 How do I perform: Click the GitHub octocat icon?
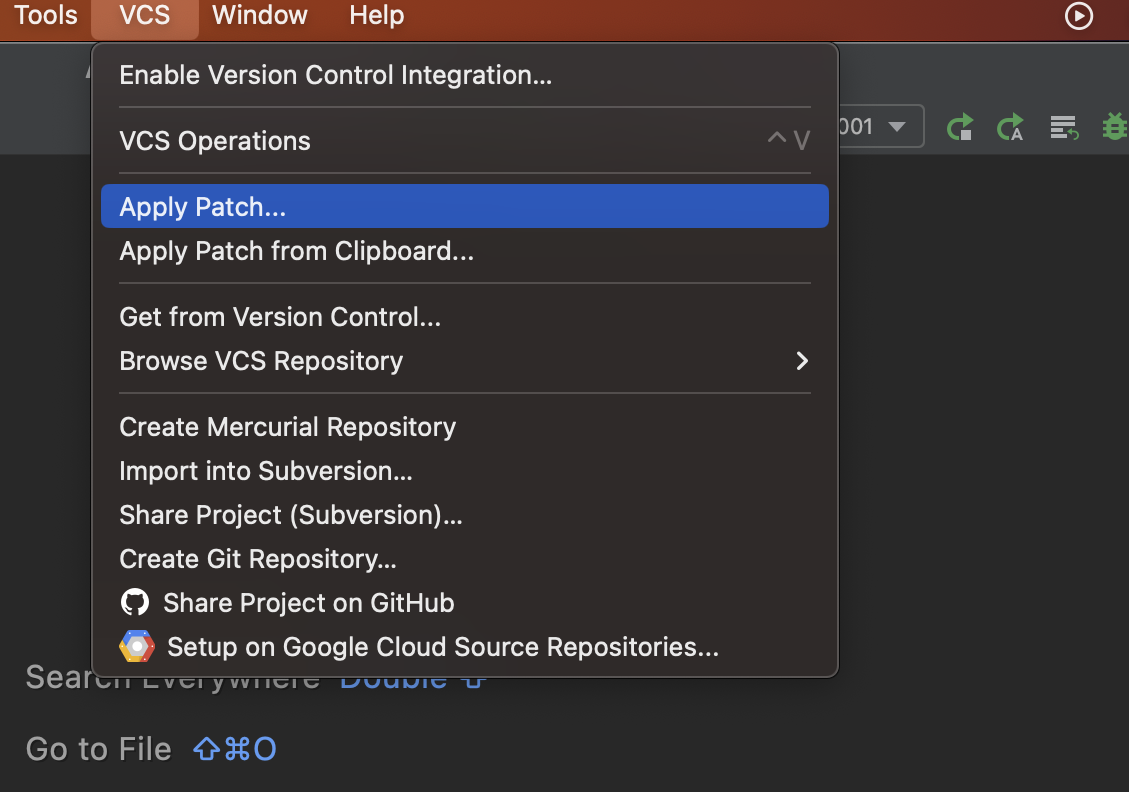coord(135,603)
